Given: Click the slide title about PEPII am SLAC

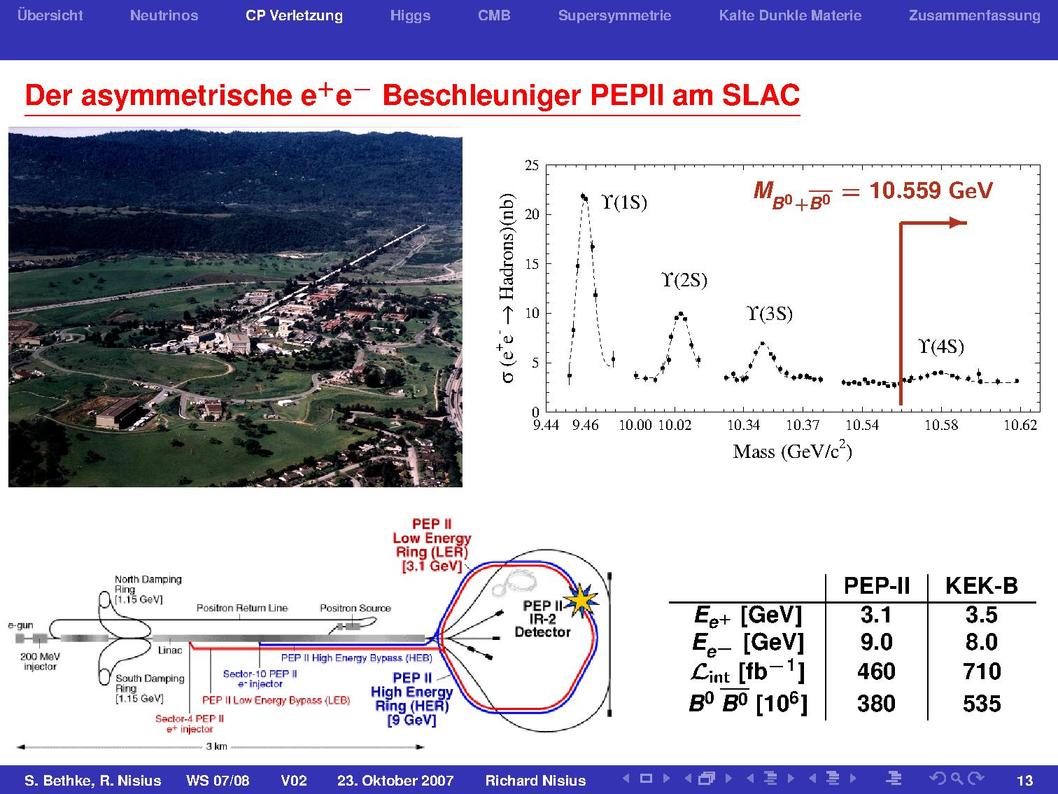Looking at the screenshot, I should tap(412, 95).
